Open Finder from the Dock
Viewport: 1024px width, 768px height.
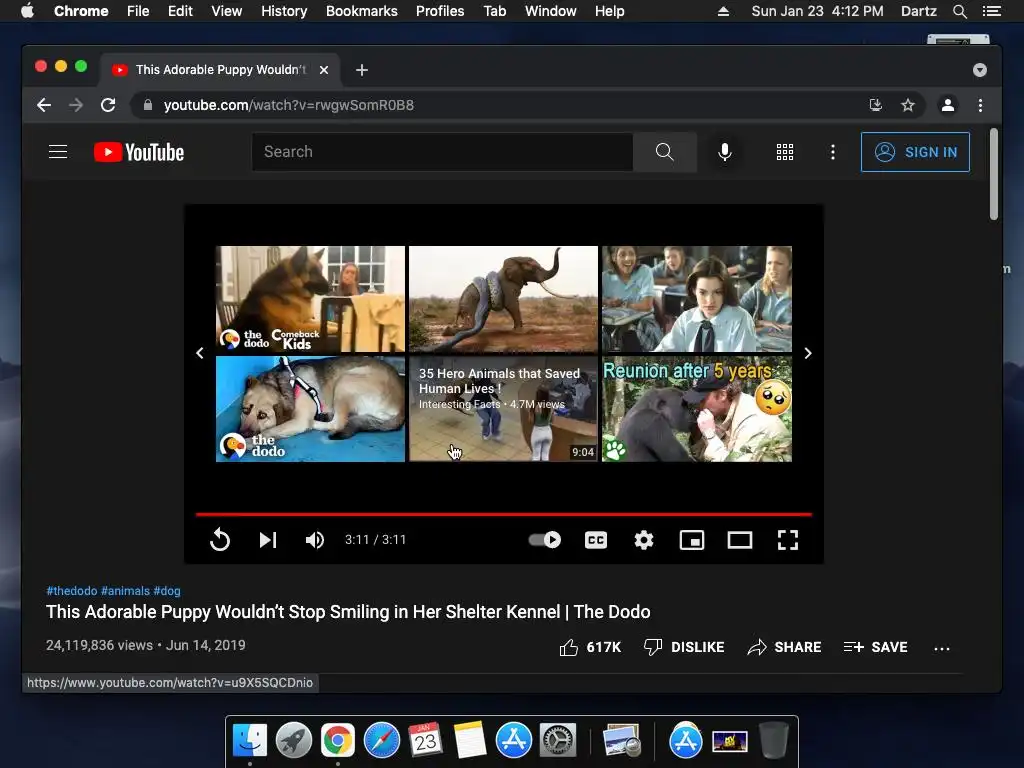point(250,741)
